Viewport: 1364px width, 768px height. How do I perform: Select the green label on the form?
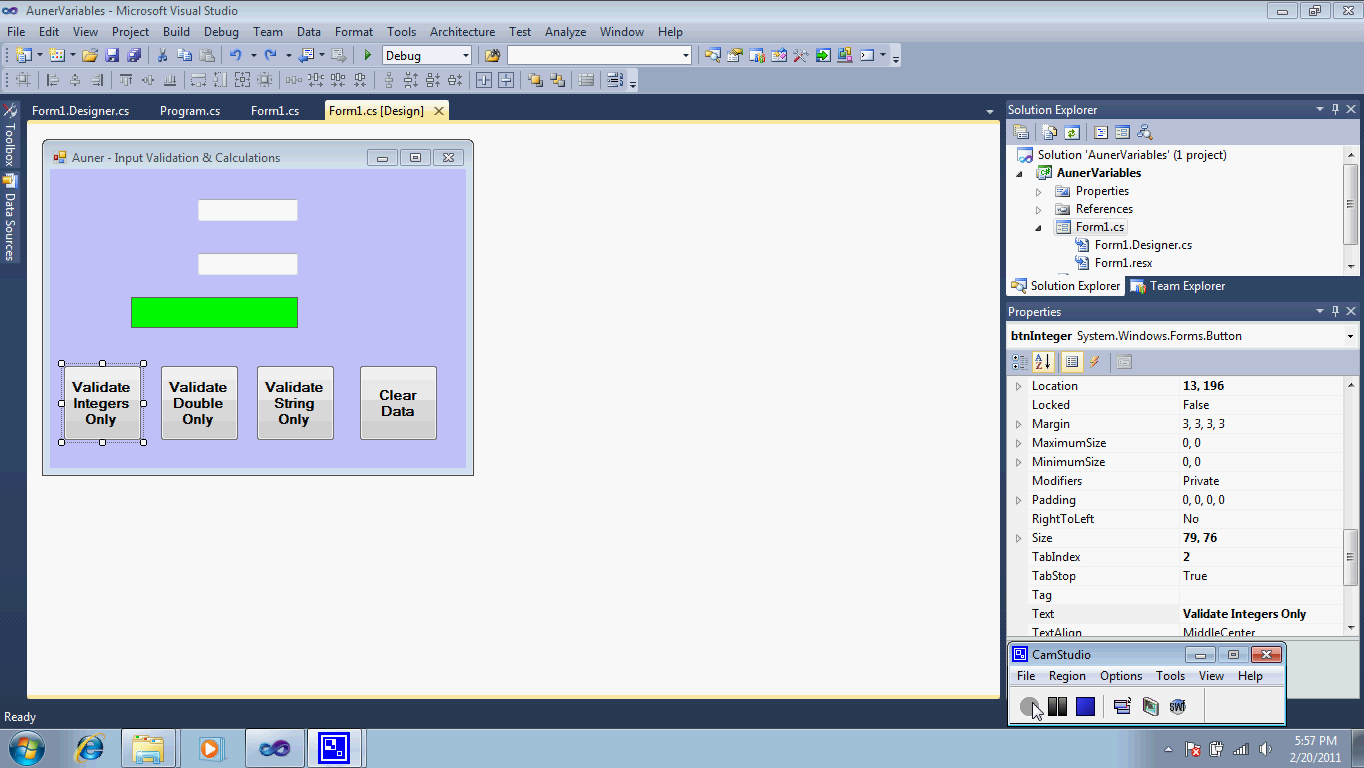click(x=214, y=312)
